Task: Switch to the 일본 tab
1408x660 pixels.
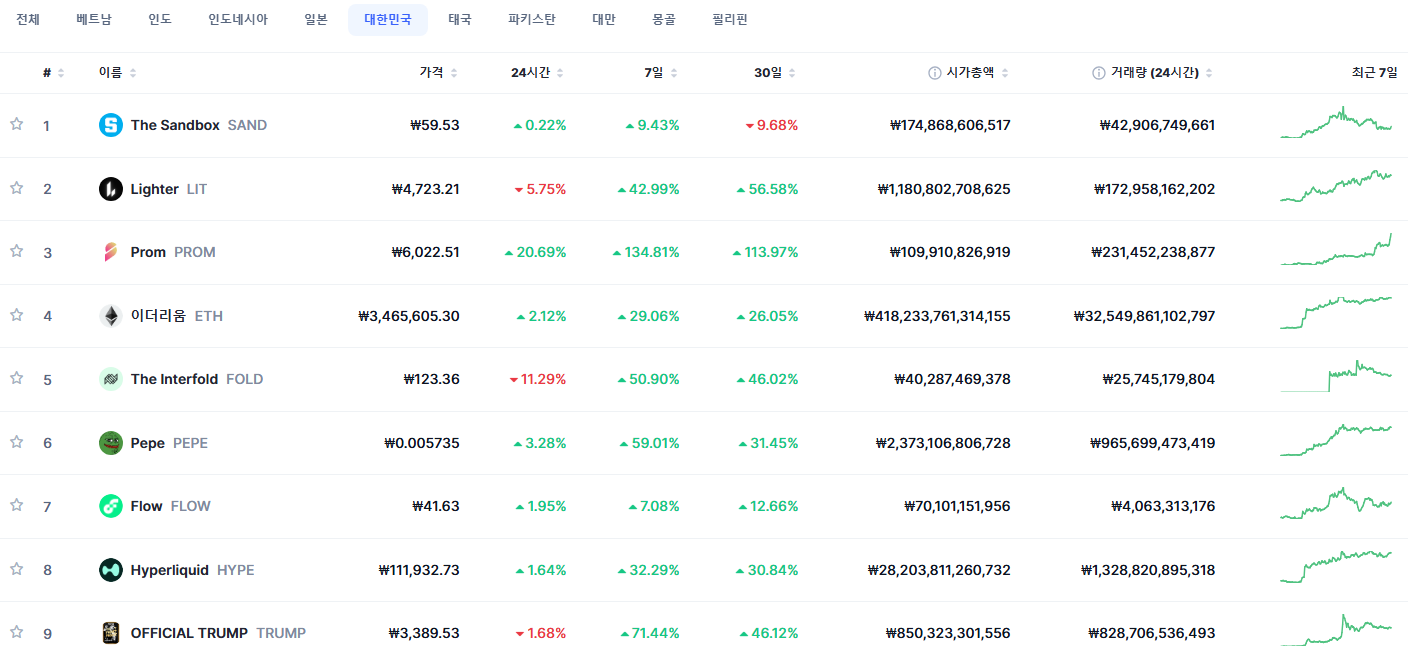Action: tap(316, 20)
